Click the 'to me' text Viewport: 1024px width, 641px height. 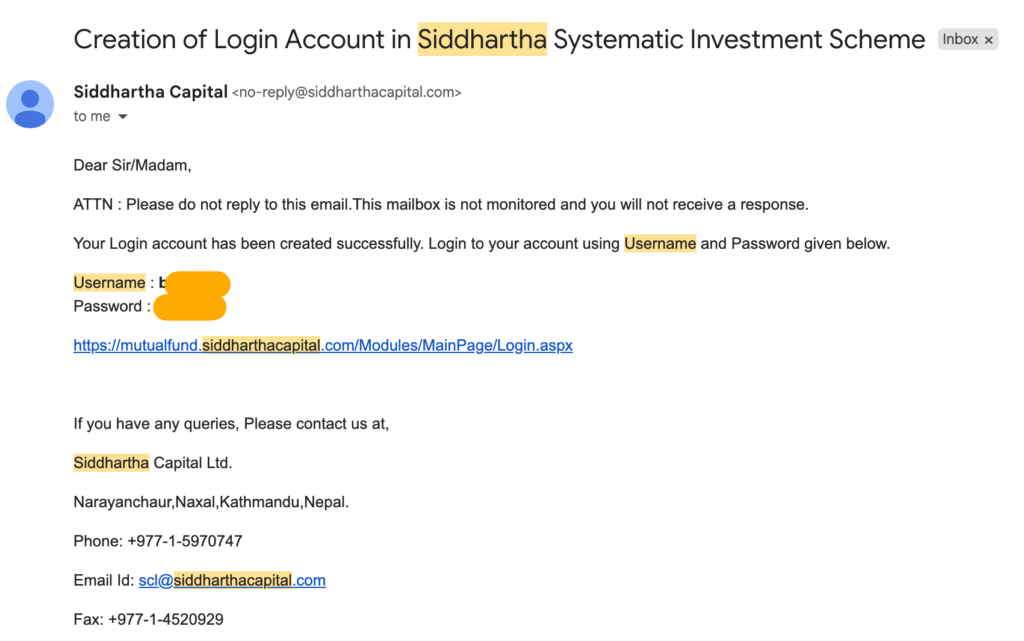click(x=91, y=116)
